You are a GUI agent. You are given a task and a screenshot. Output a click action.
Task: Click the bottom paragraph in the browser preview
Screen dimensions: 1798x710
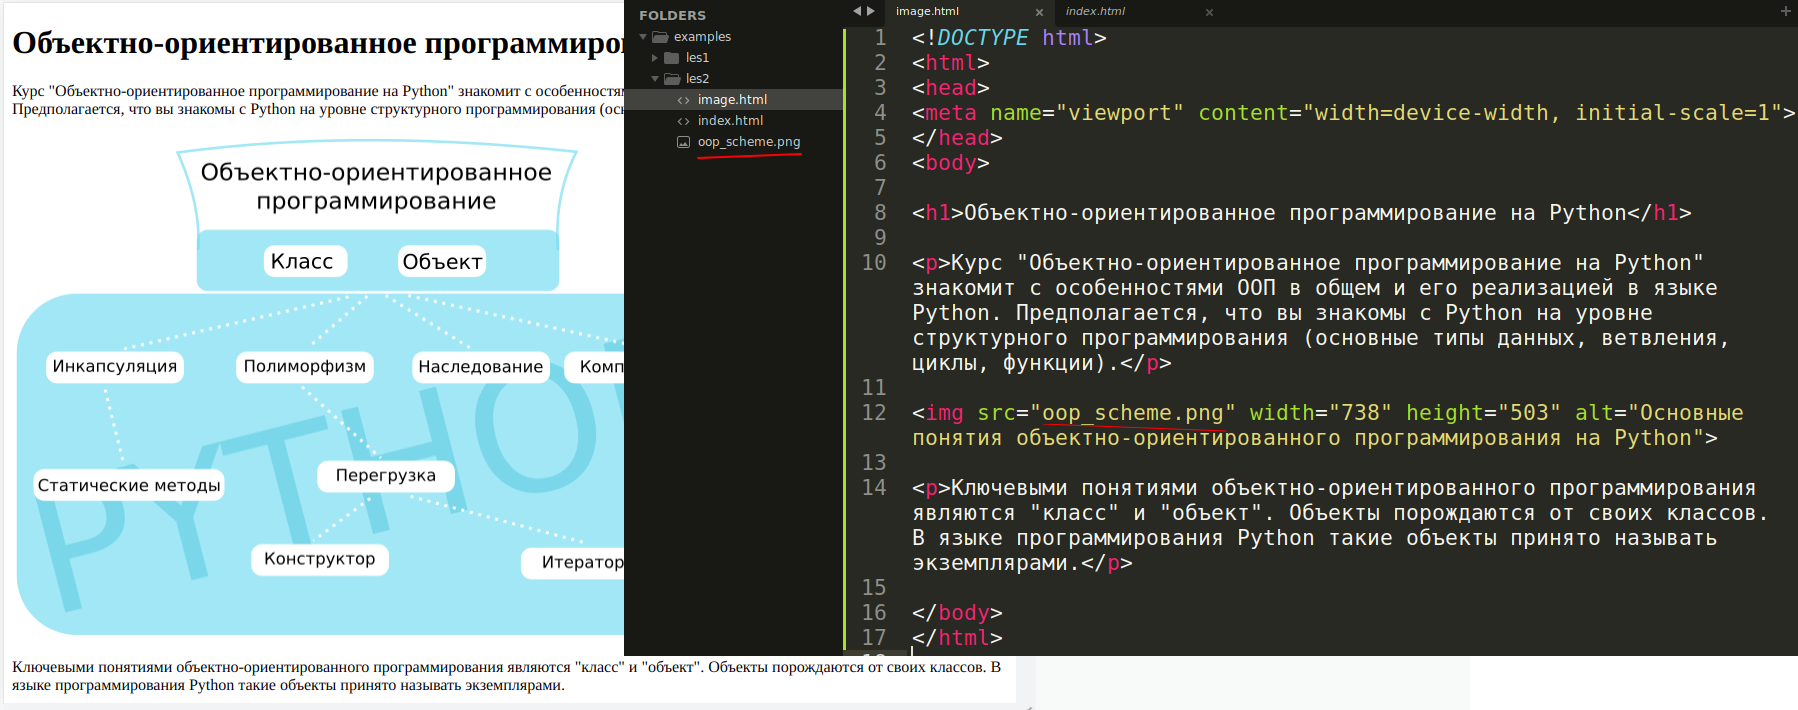click(x=506, y=676)
